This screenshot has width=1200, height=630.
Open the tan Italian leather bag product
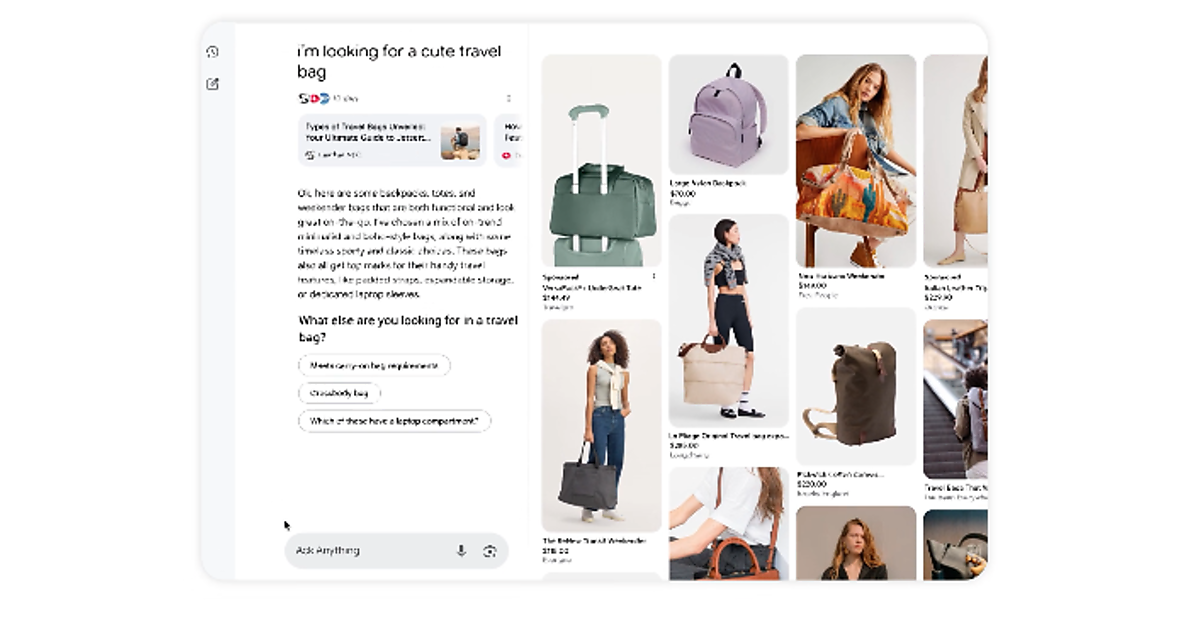coord(956,160)
